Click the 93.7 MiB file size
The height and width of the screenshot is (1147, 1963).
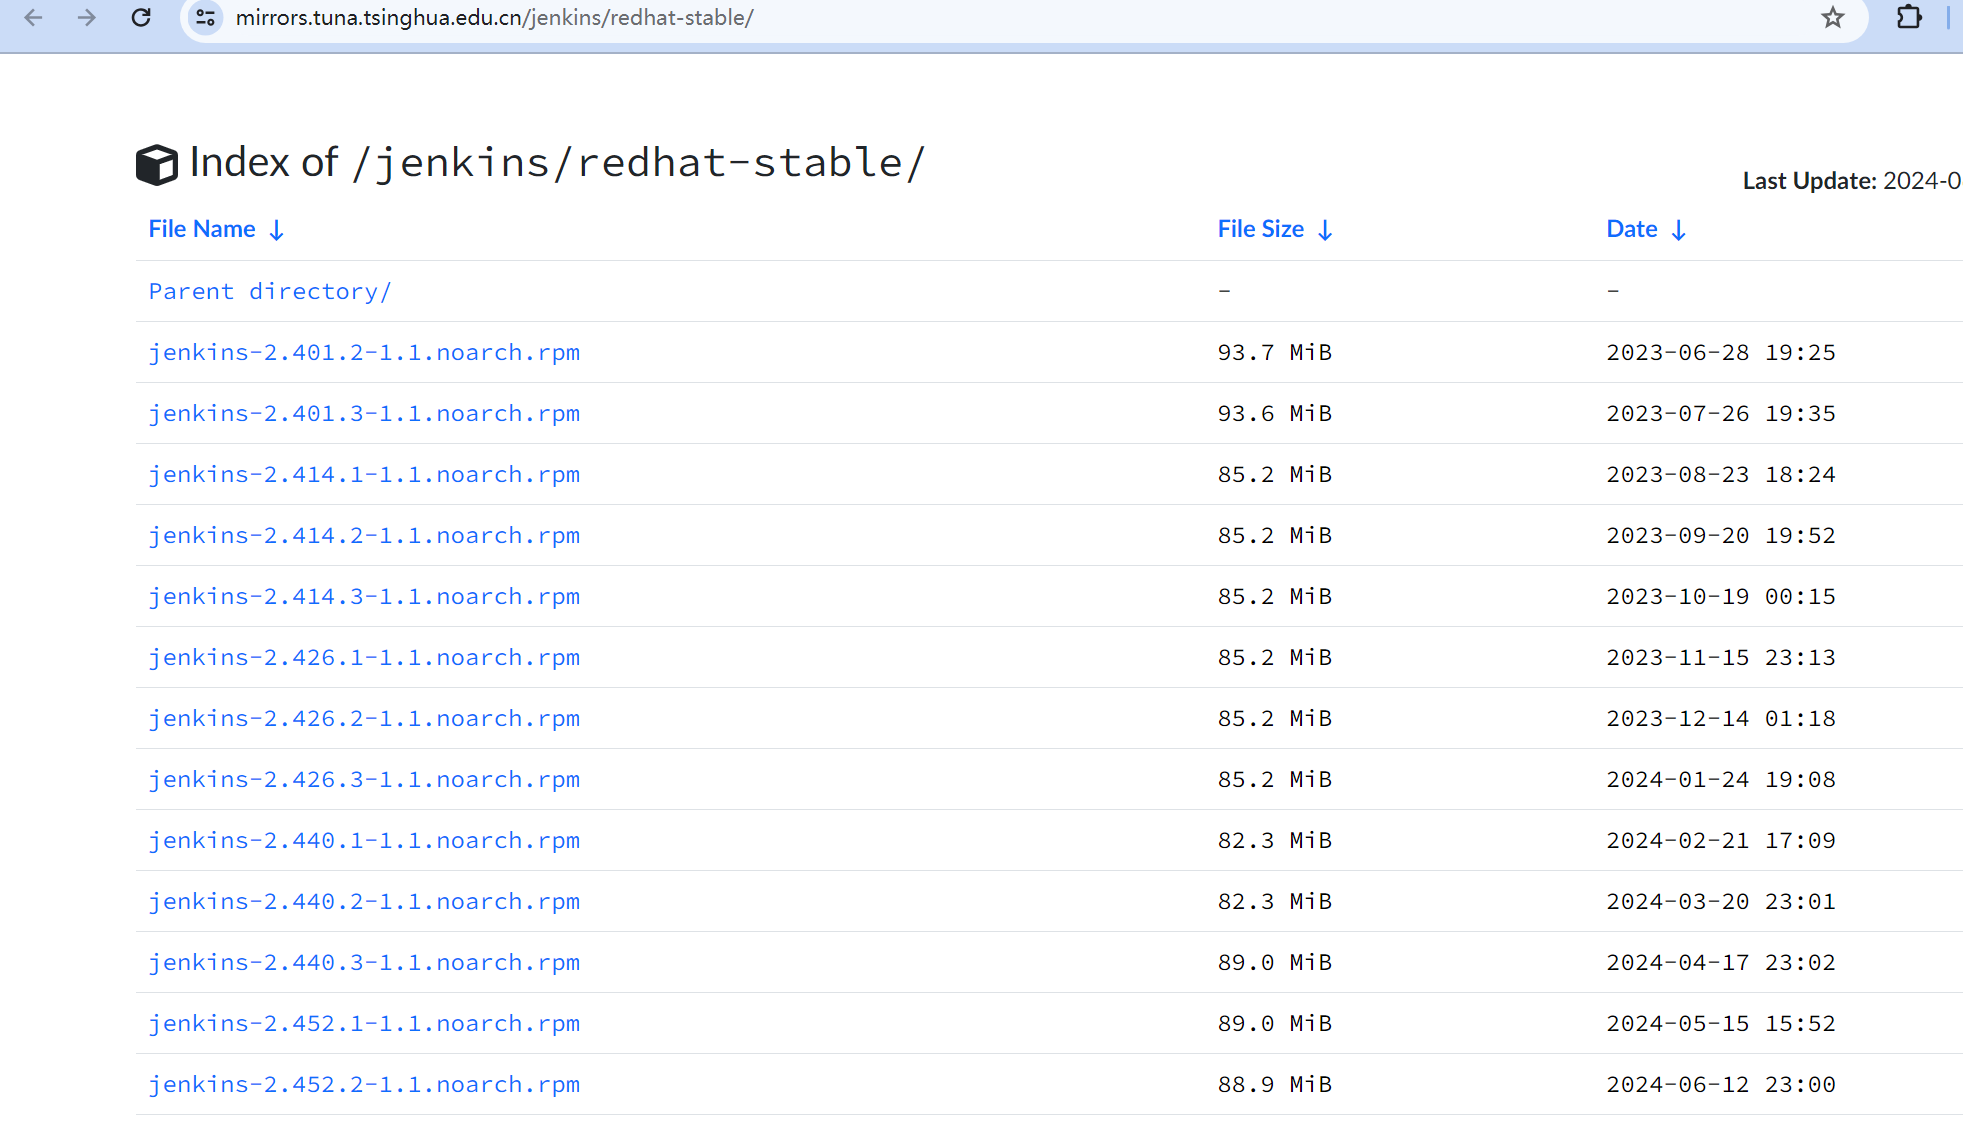tap(1275, 352)
